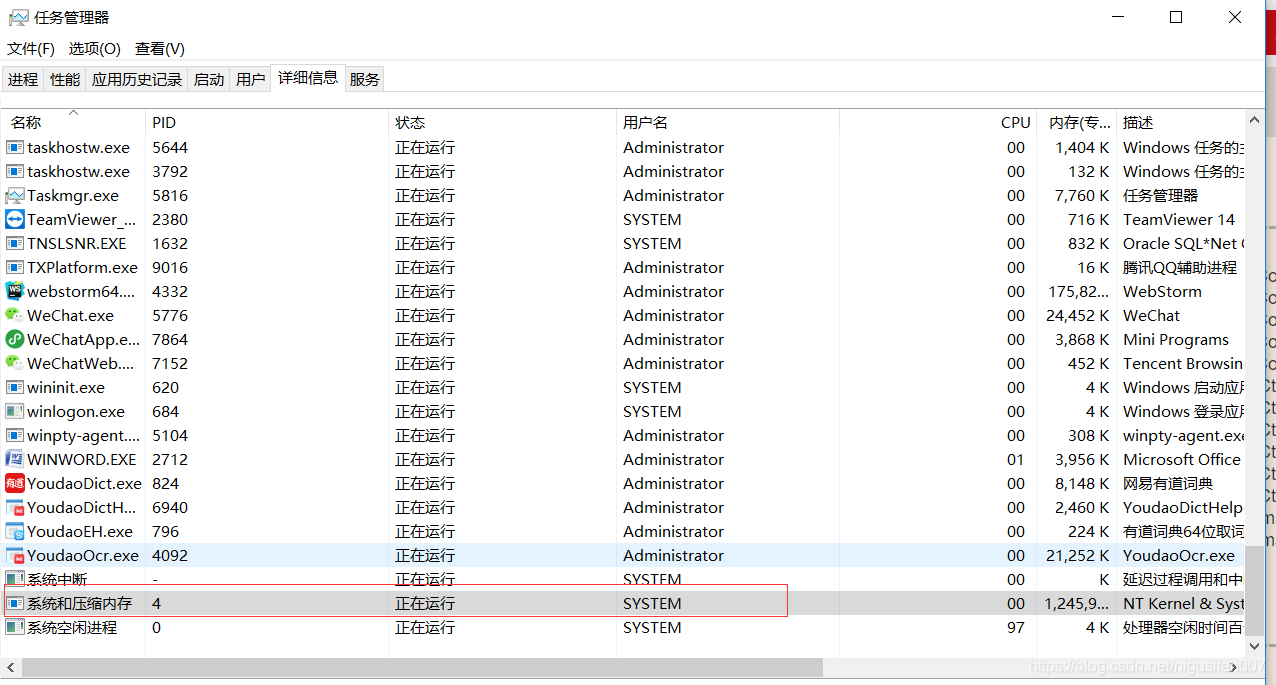Open the 文件(F) menu
The width and height of the screenshot is (1276, 685).
31,48
